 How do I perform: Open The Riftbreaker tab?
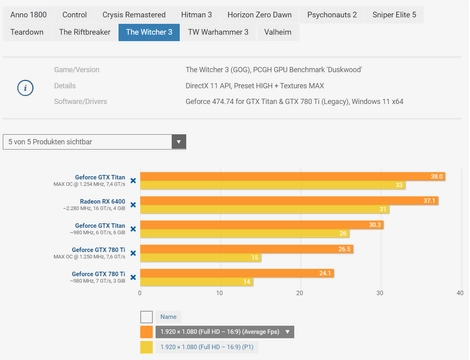(85, 32)
